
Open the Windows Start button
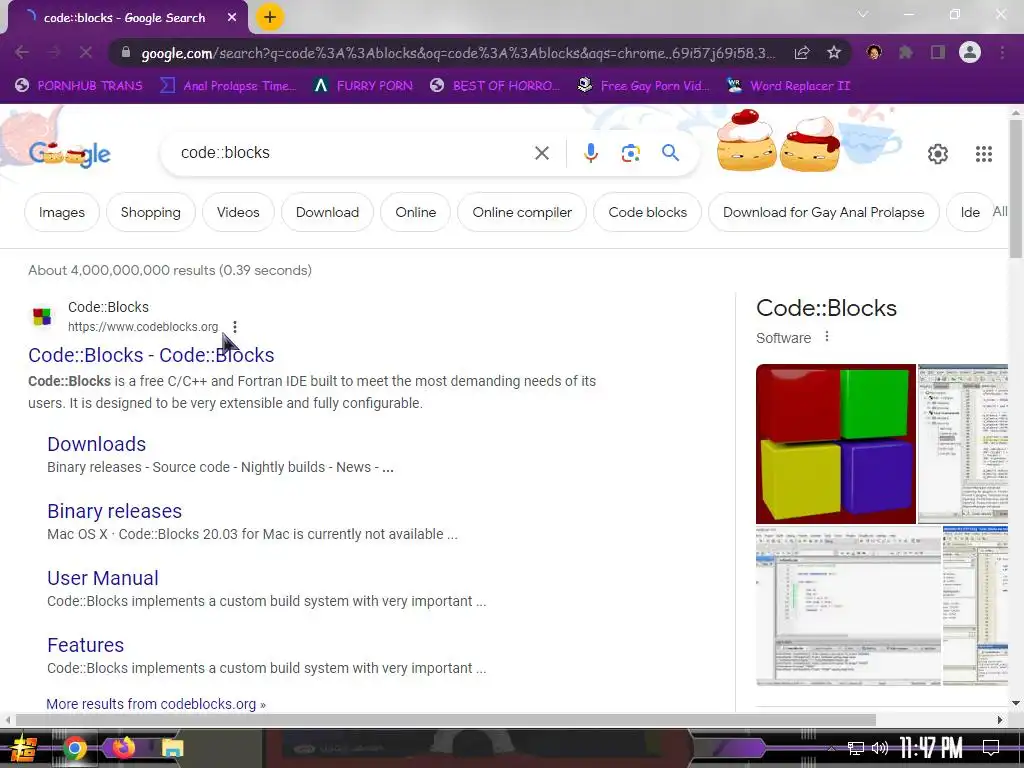(23, 748)
